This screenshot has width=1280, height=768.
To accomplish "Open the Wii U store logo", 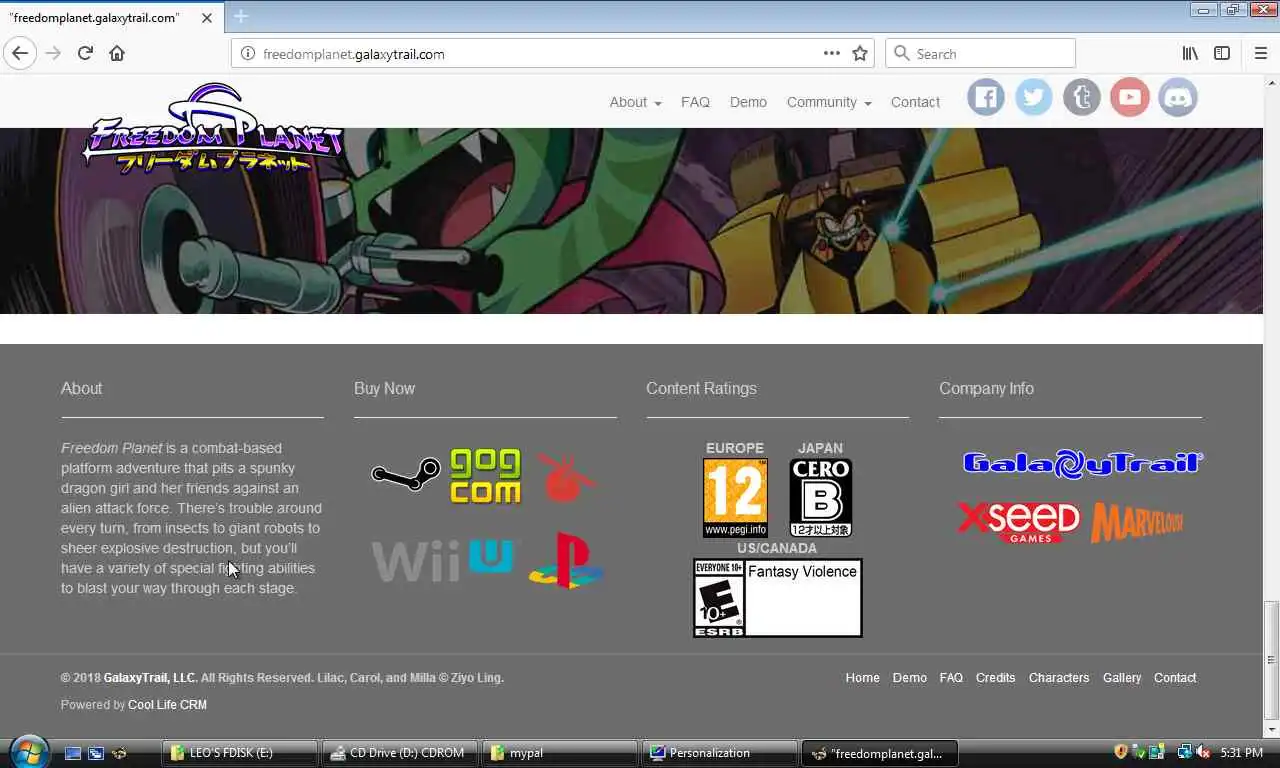I will (x=445, y=562).
